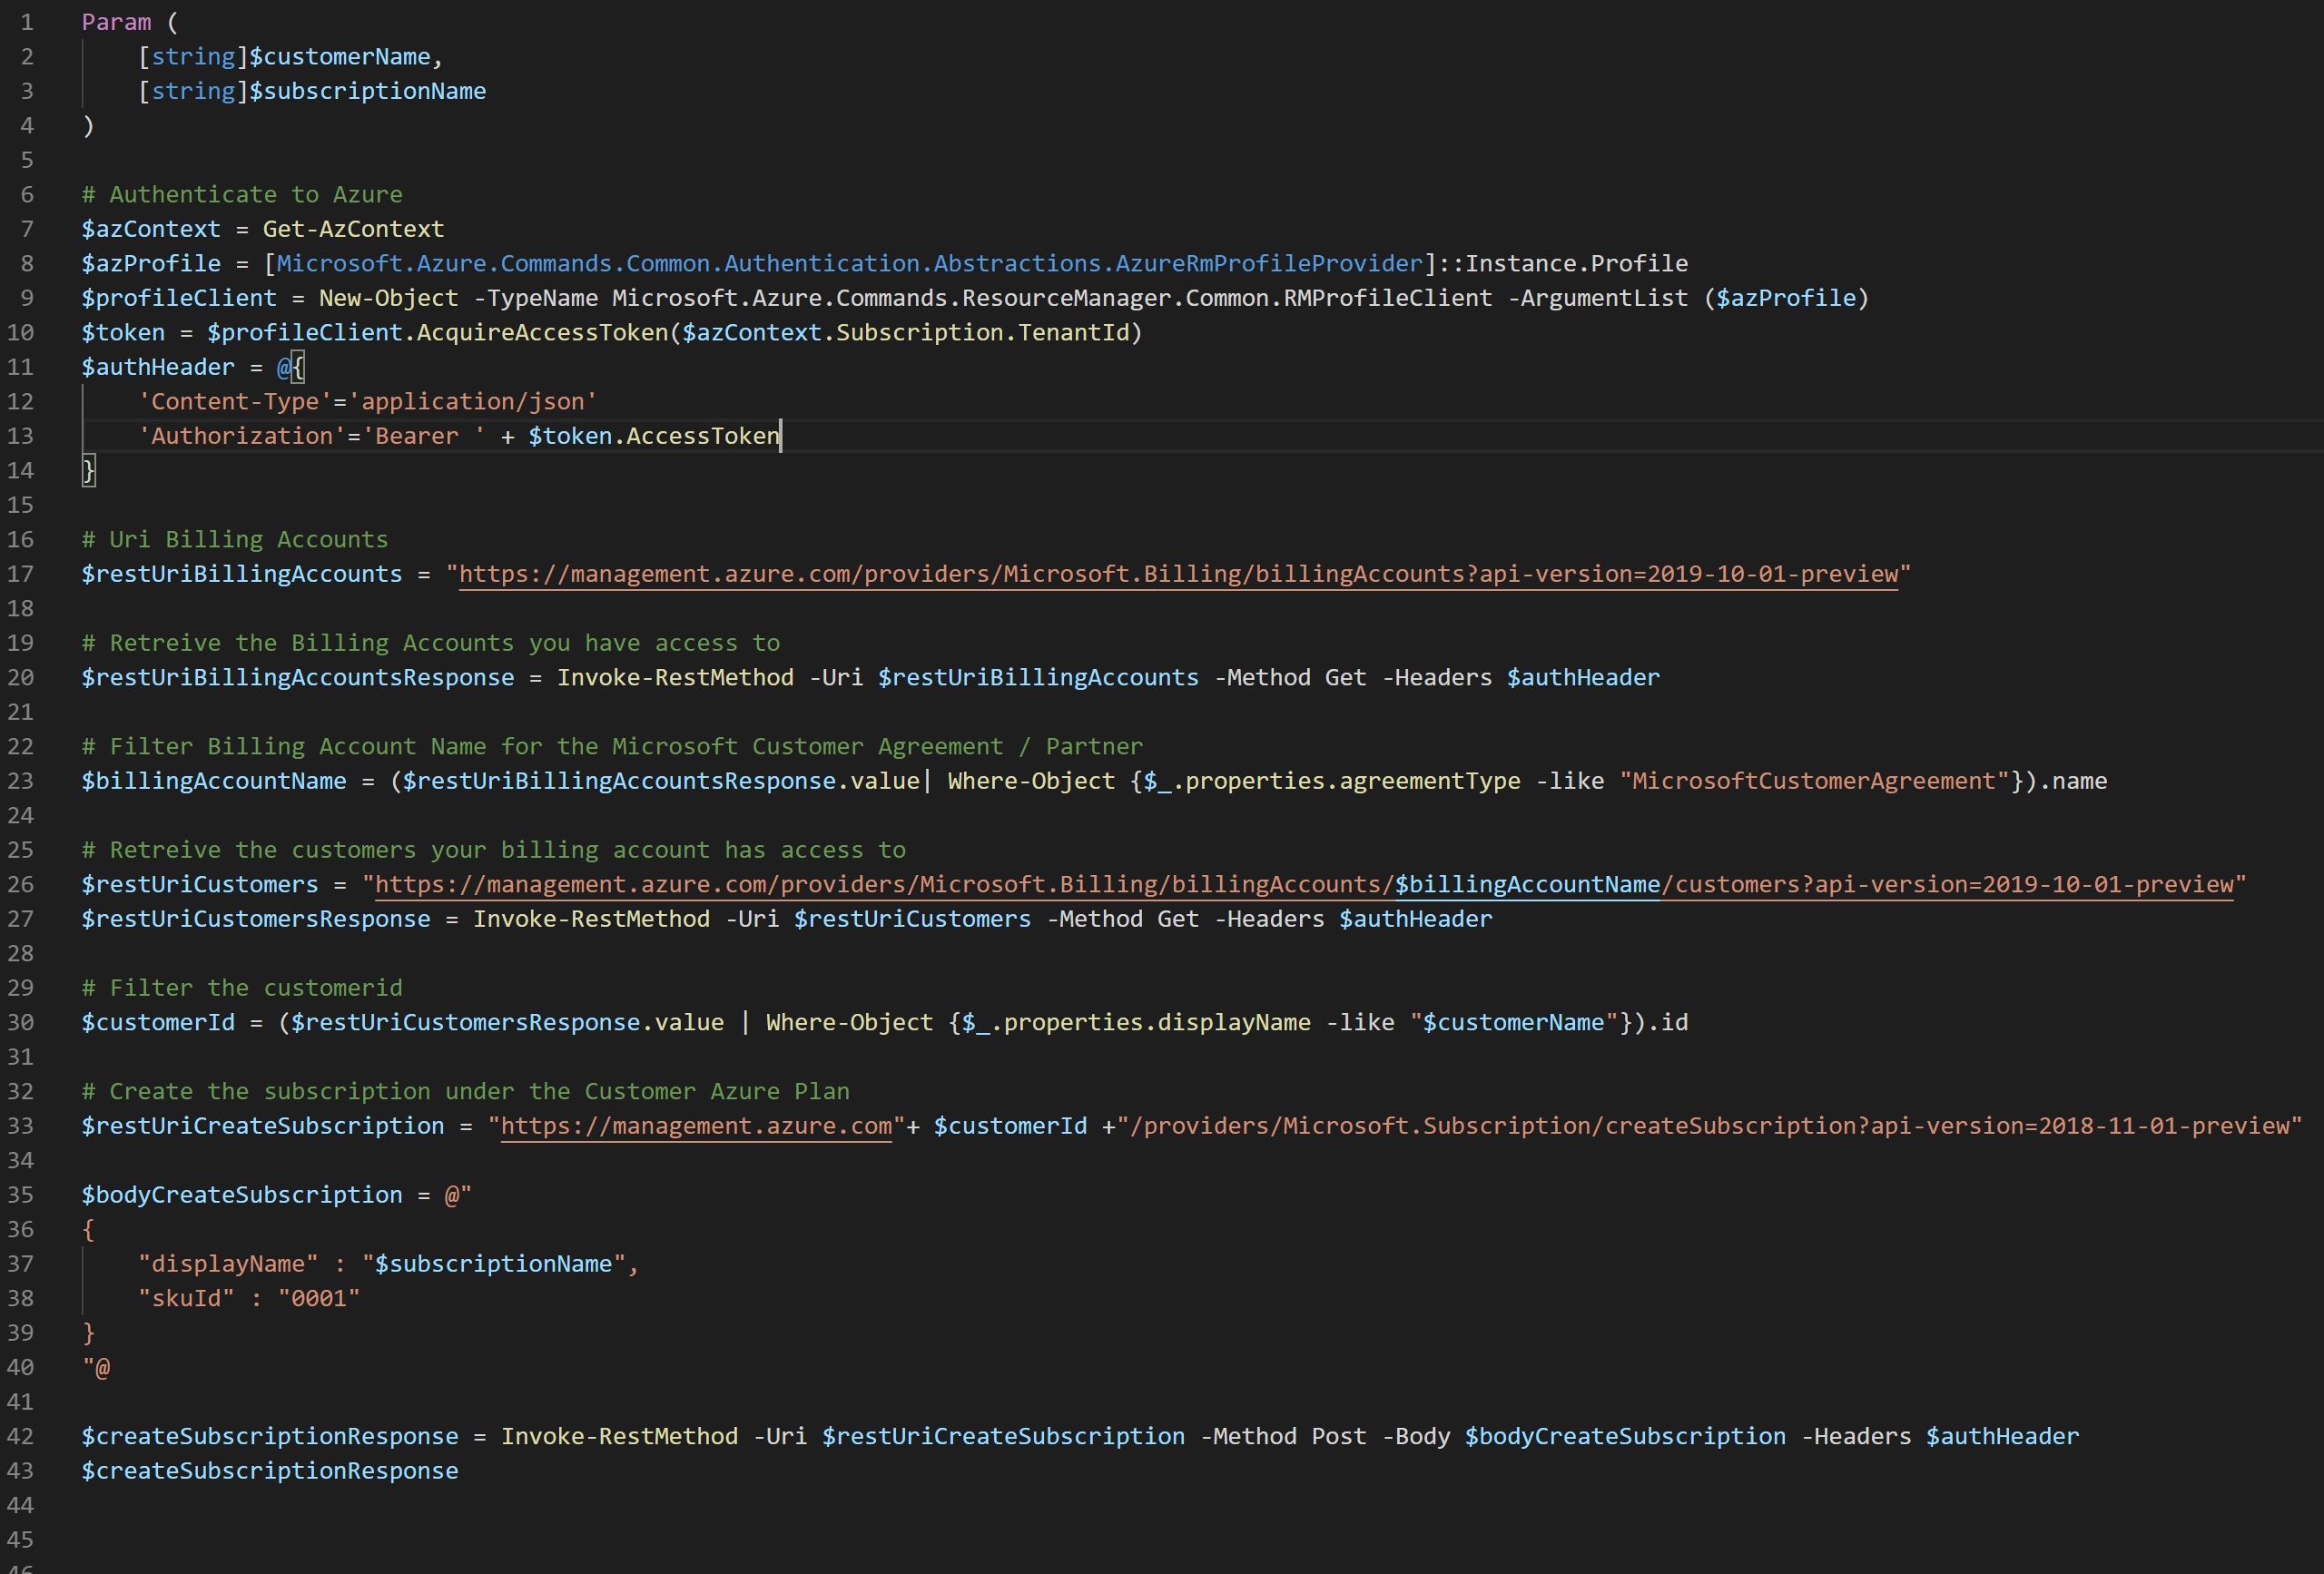This screenshot has height=1574, width=2324.
Task: Click 'AzureRmProfileProvider' type name on line 8
Action: click(x=1269, y=264)
